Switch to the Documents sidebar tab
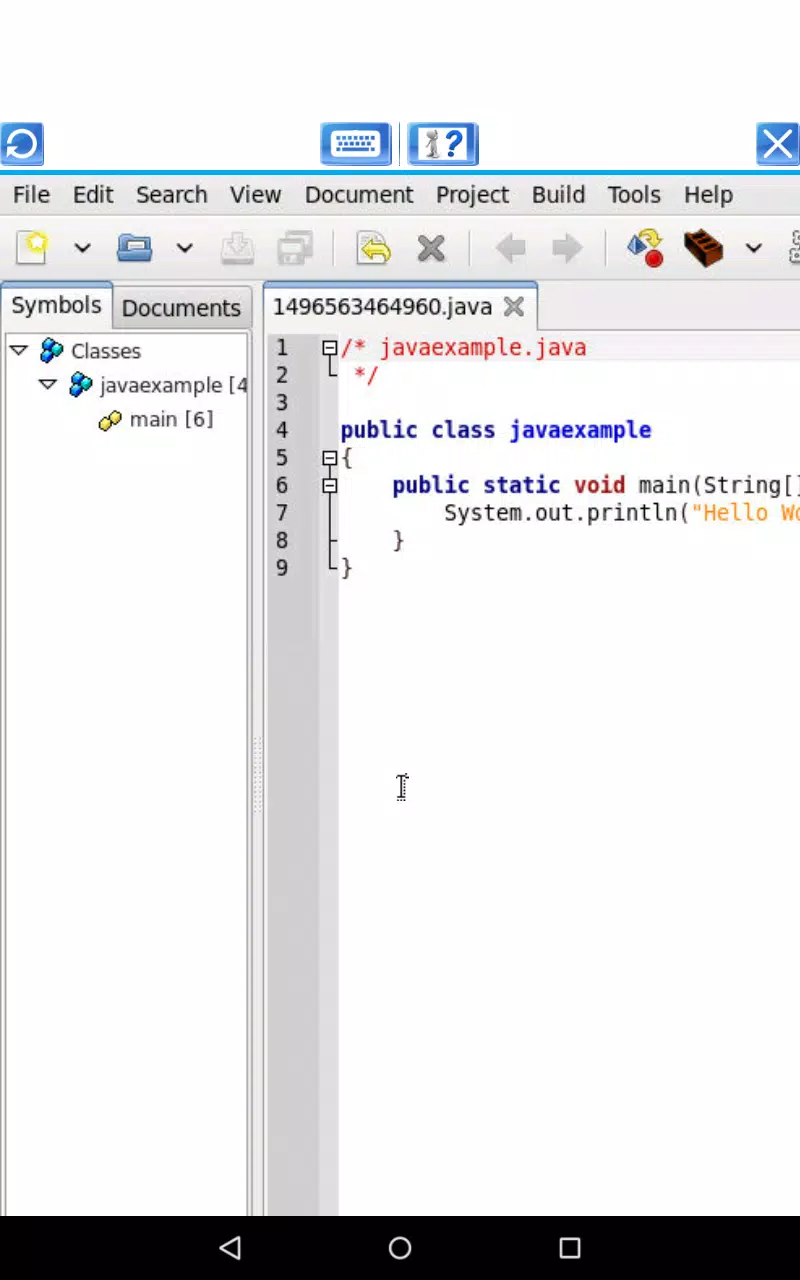 click(181, 308)
